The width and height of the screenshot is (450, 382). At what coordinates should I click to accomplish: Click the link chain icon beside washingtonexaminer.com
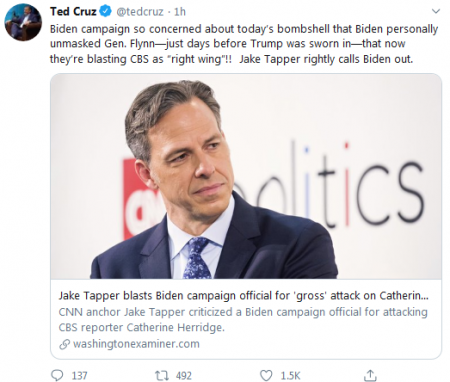(64, 344)
